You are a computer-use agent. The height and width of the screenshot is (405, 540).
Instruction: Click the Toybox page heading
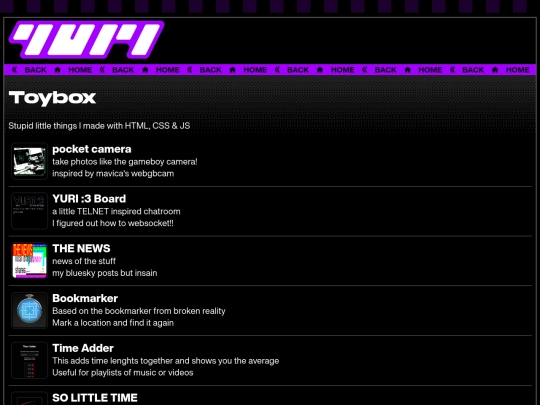(x=52, y=98)
